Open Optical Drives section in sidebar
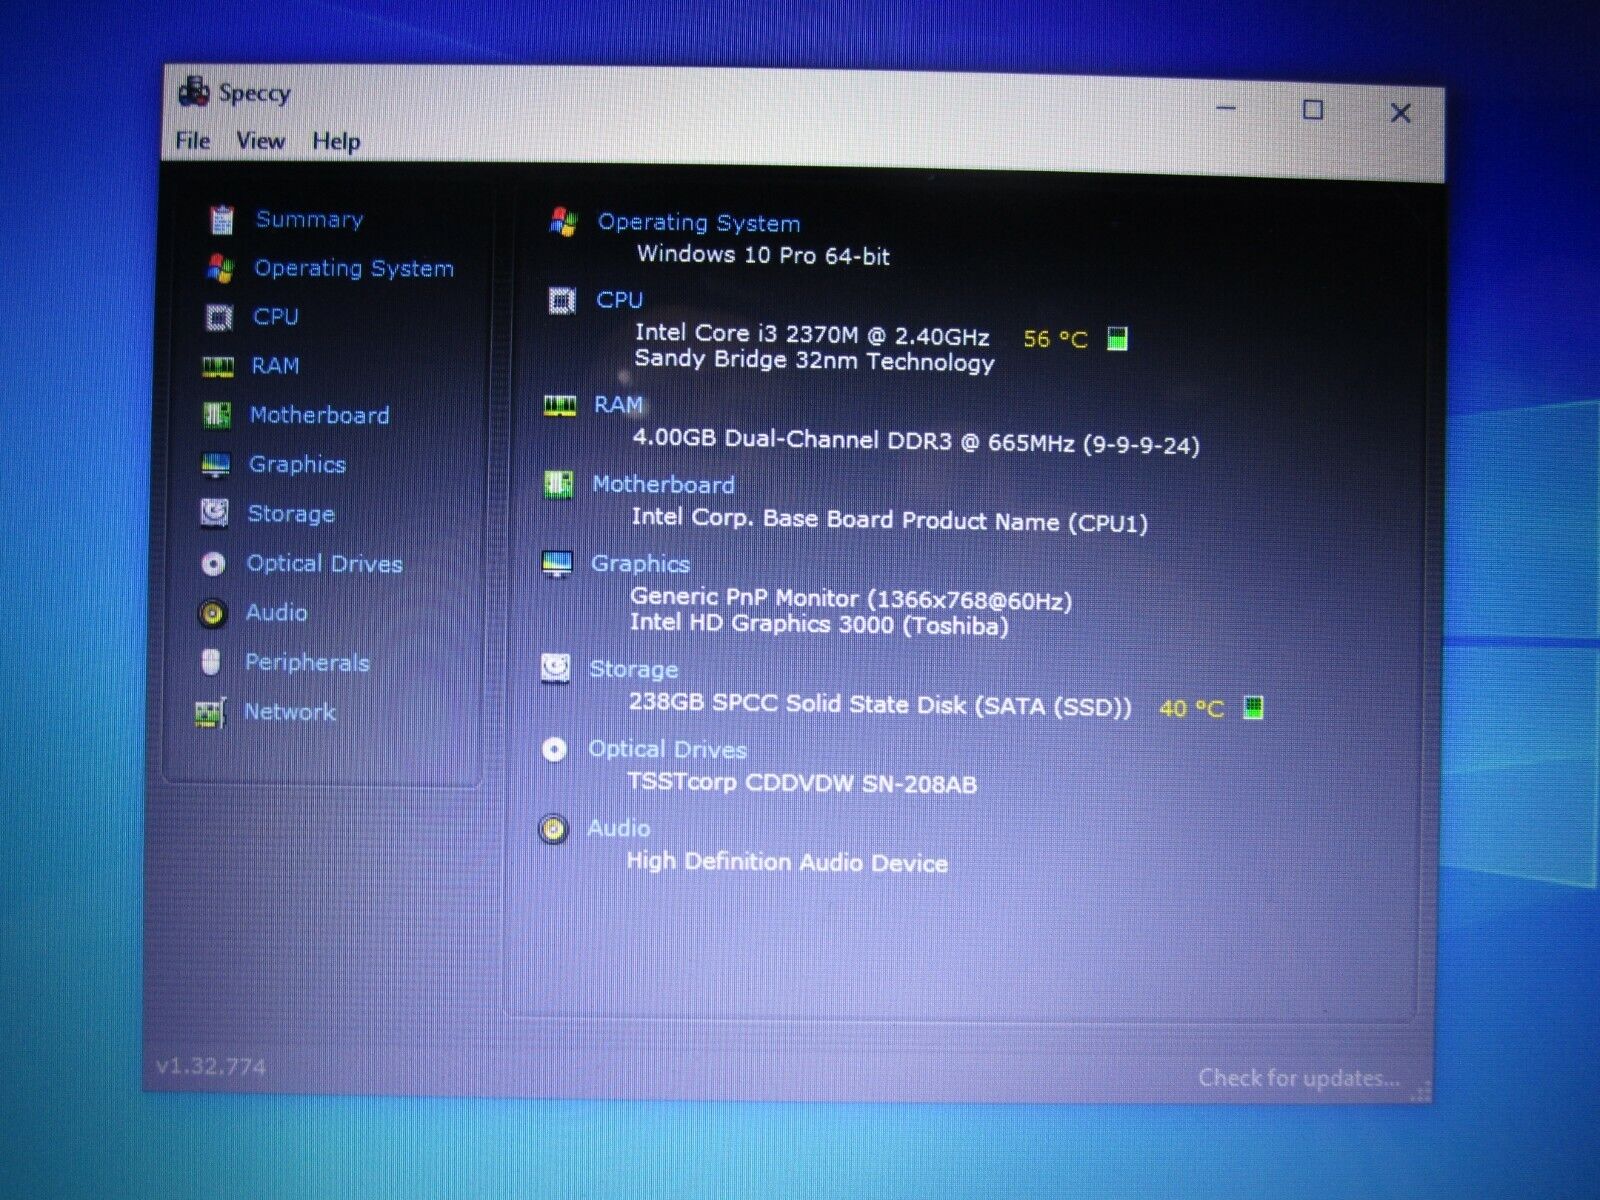Screen dimensions: 1600x1200 click(325, 564)
